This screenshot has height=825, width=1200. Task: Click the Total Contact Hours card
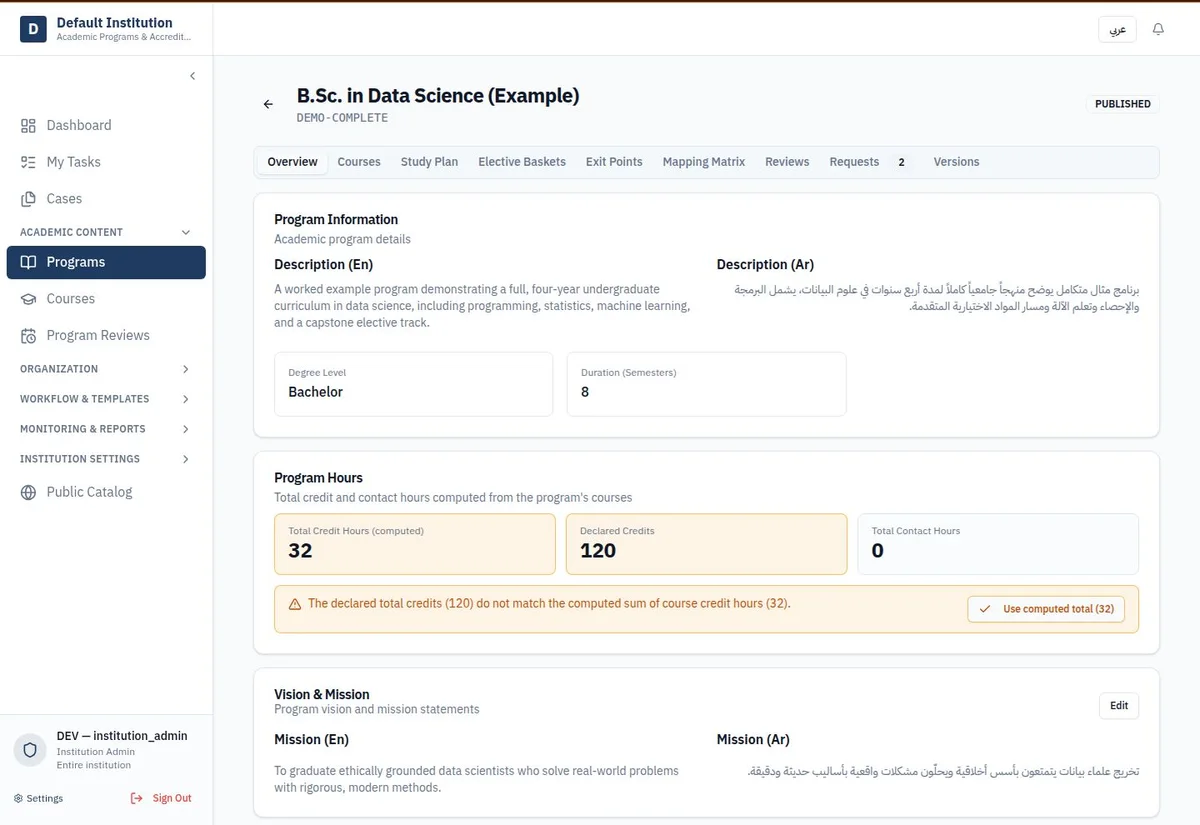998,544
